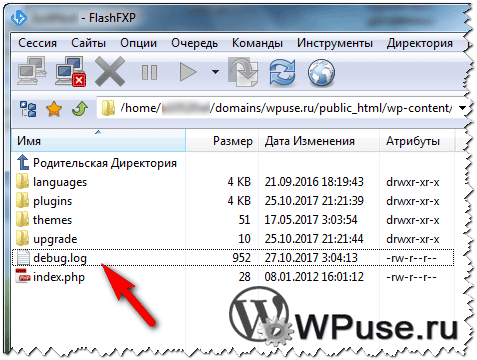Click attributes drwxr-xr-x of plugins
The height and width of the screenshot is (360, 477).
pos(413,201)
